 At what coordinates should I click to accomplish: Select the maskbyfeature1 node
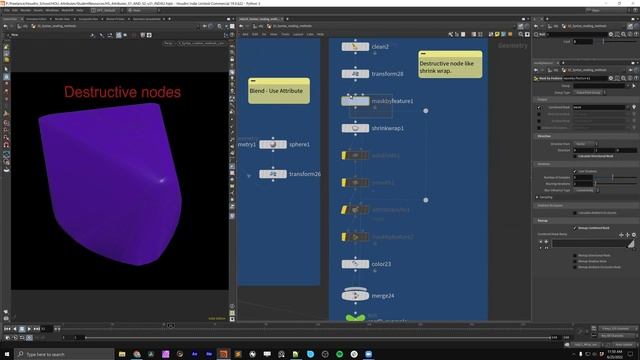tap(355, 101)
